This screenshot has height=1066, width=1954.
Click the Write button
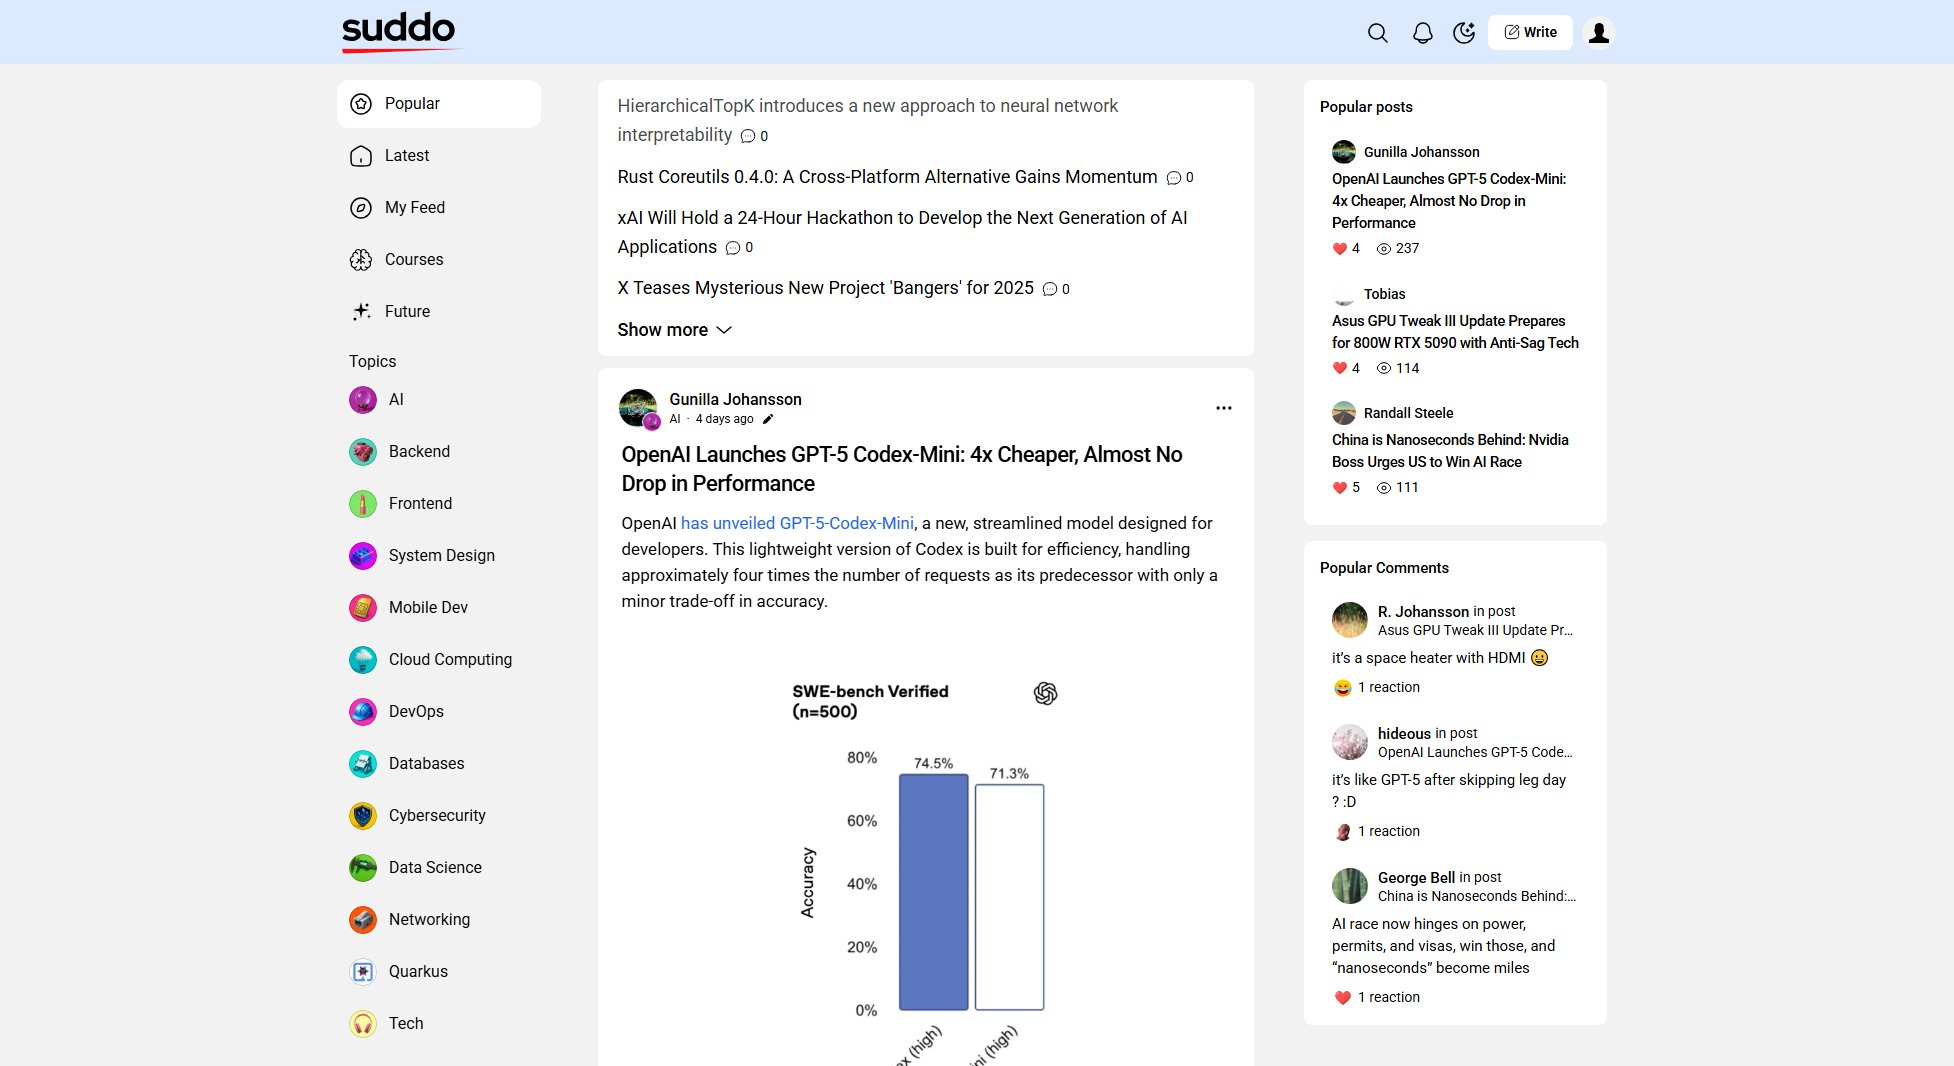(1529, 31)
